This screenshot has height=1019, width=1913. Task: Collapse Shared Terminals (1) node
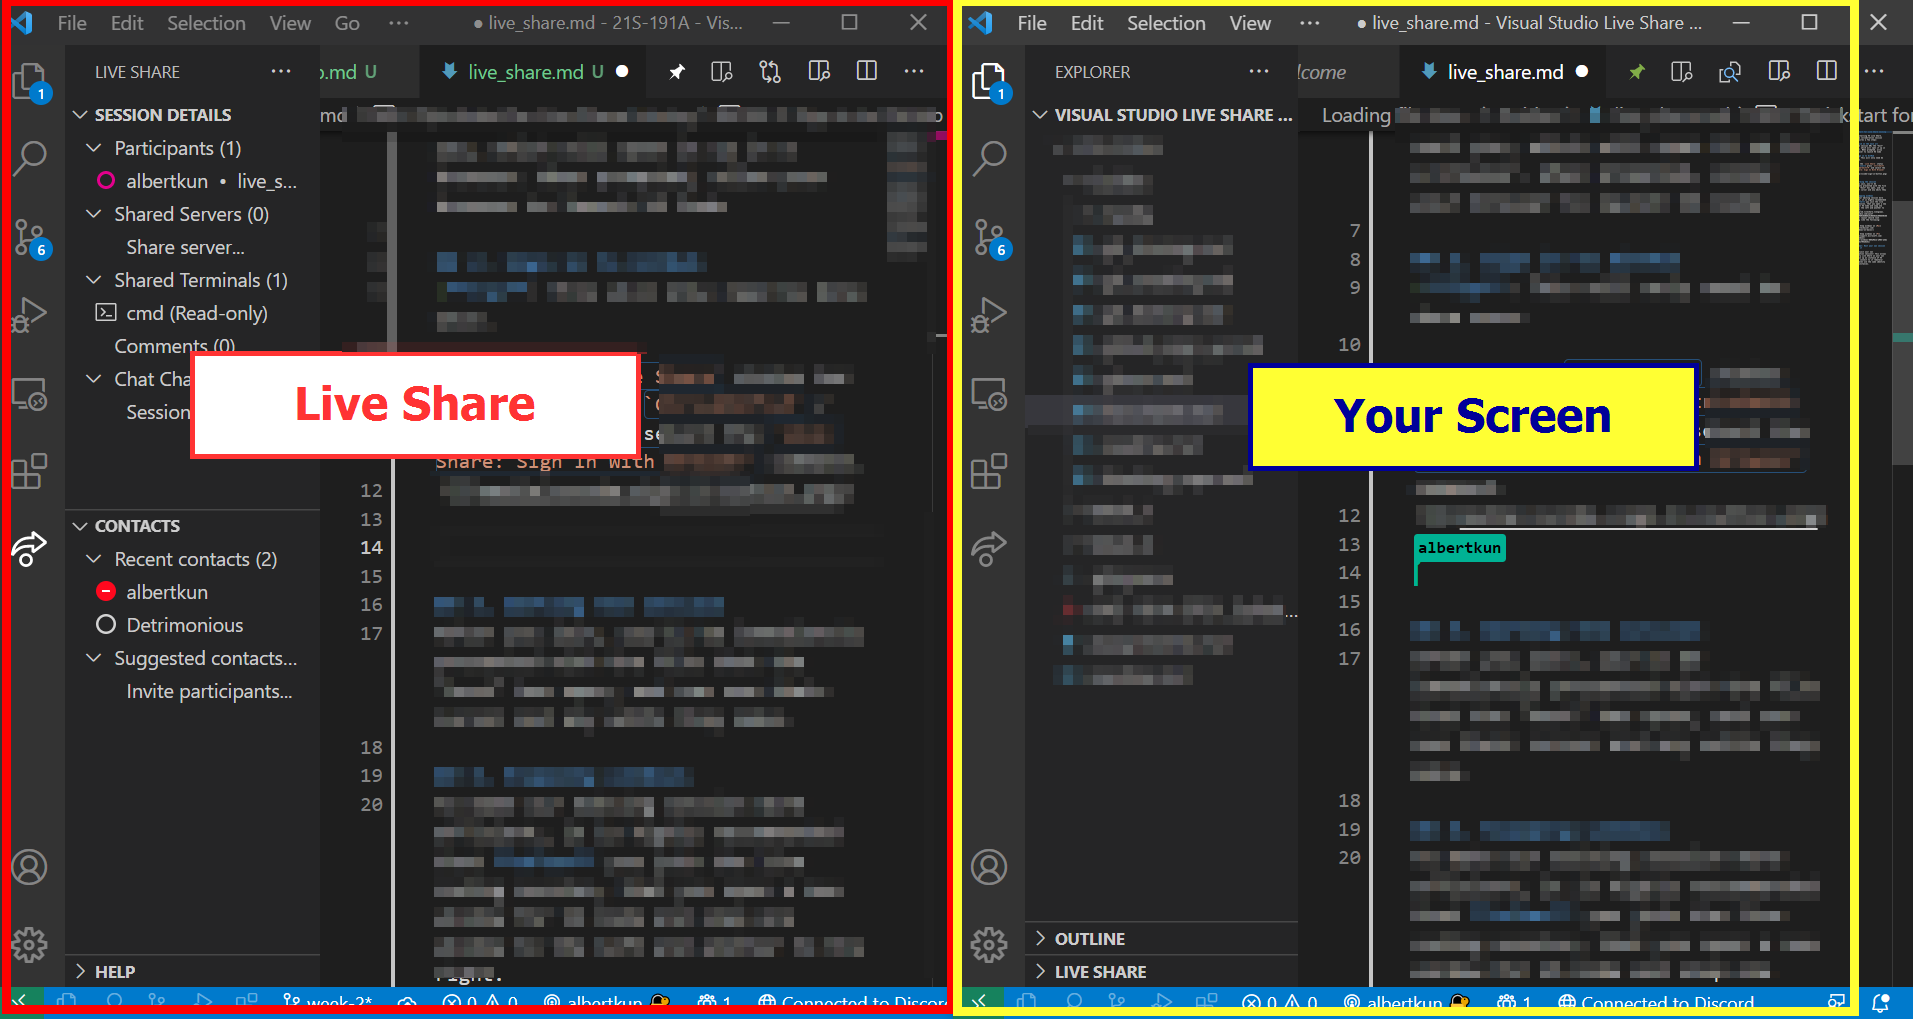(x=94, y=280)
